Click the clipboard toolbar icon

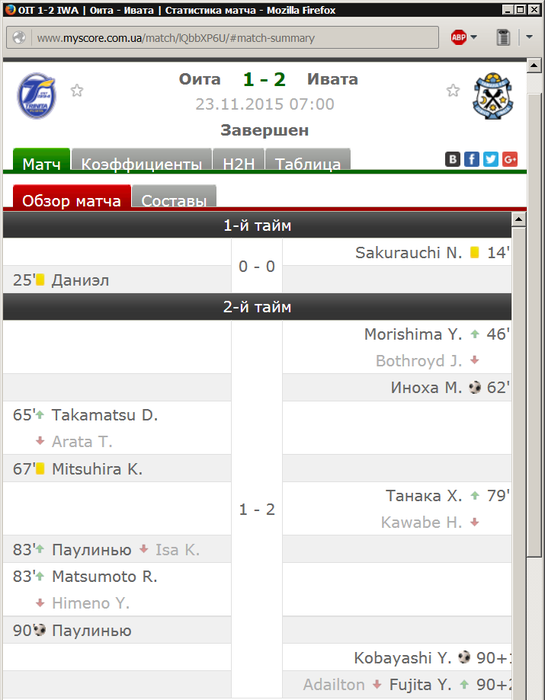[503, 38]
